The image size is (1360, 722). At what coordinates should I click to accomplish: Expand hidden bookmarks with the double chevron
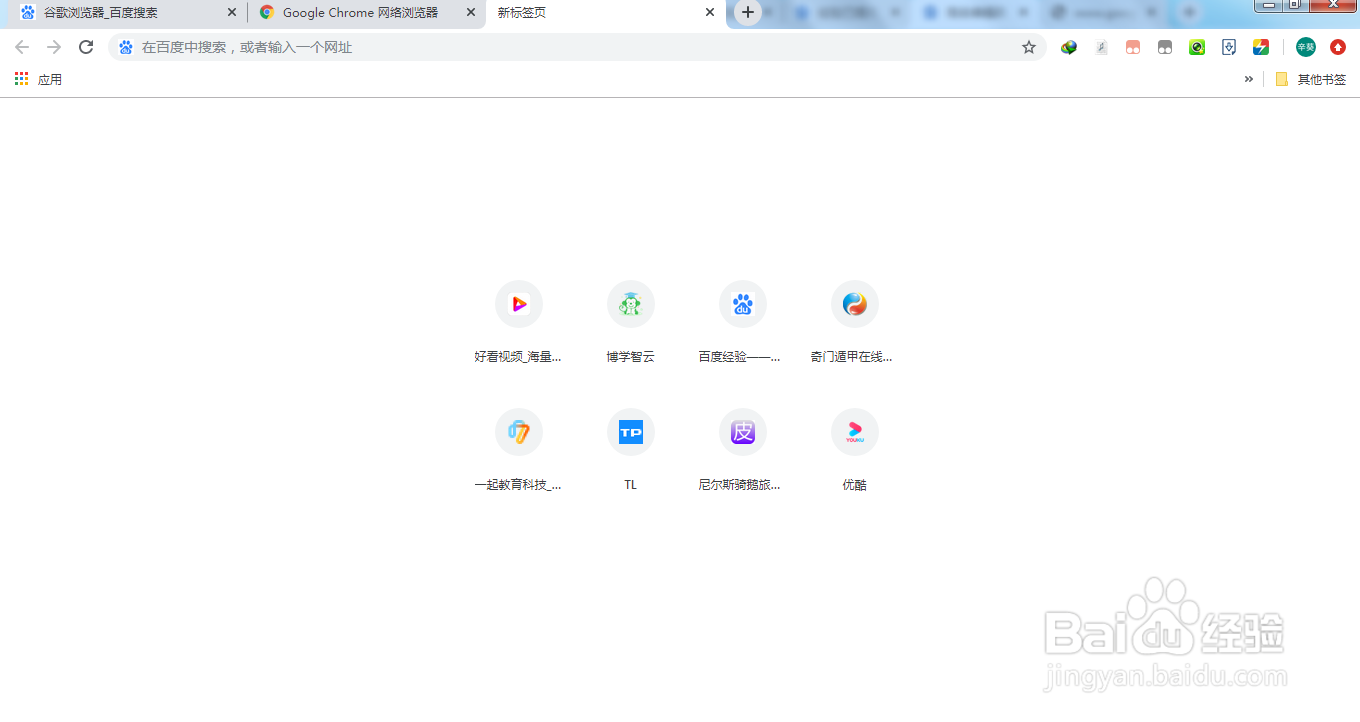pos(1249,79)
